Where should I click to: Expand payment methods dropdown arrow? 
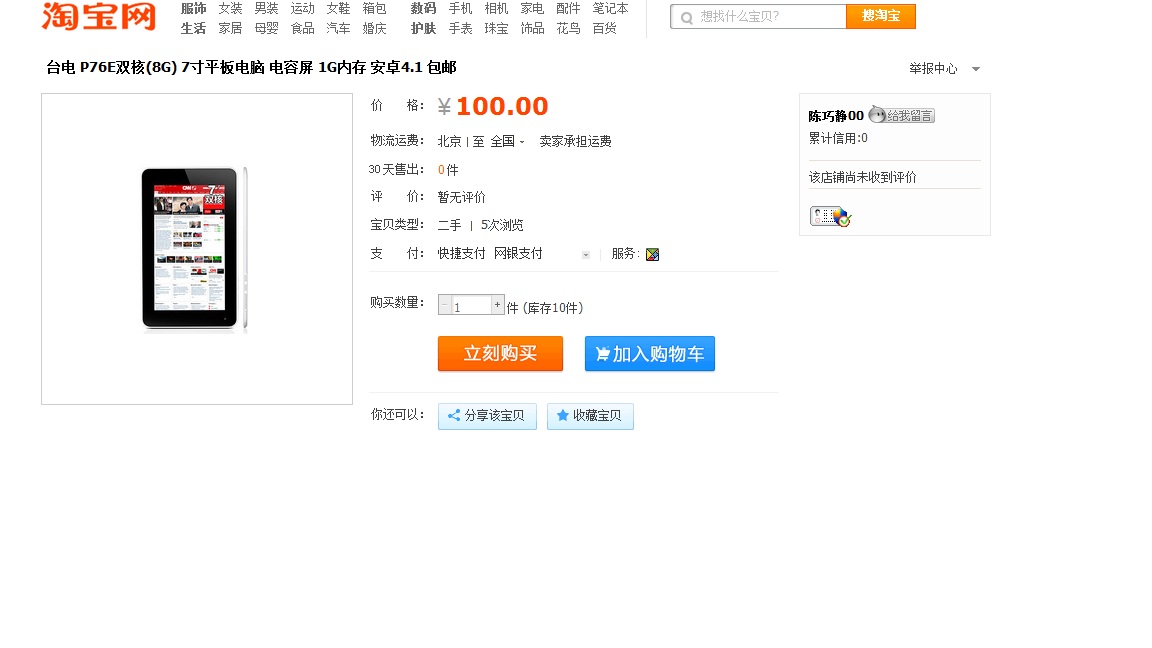[x=586, y=255]
